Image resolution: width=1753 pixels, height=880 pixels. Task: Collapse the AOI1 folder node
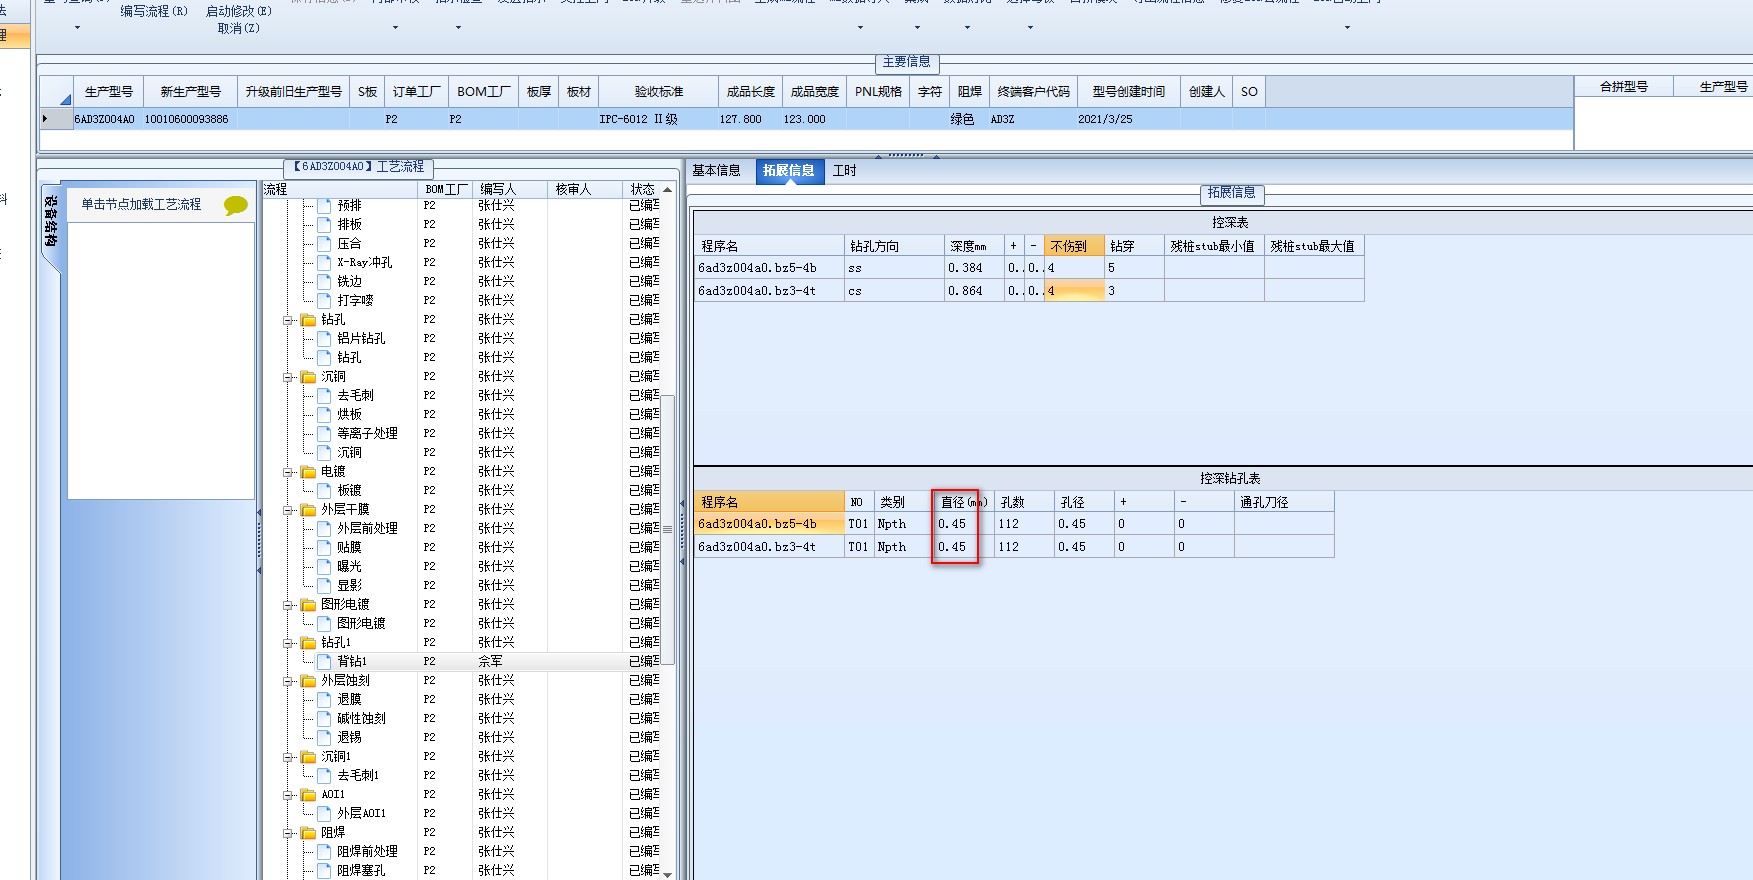pos(289,795)
